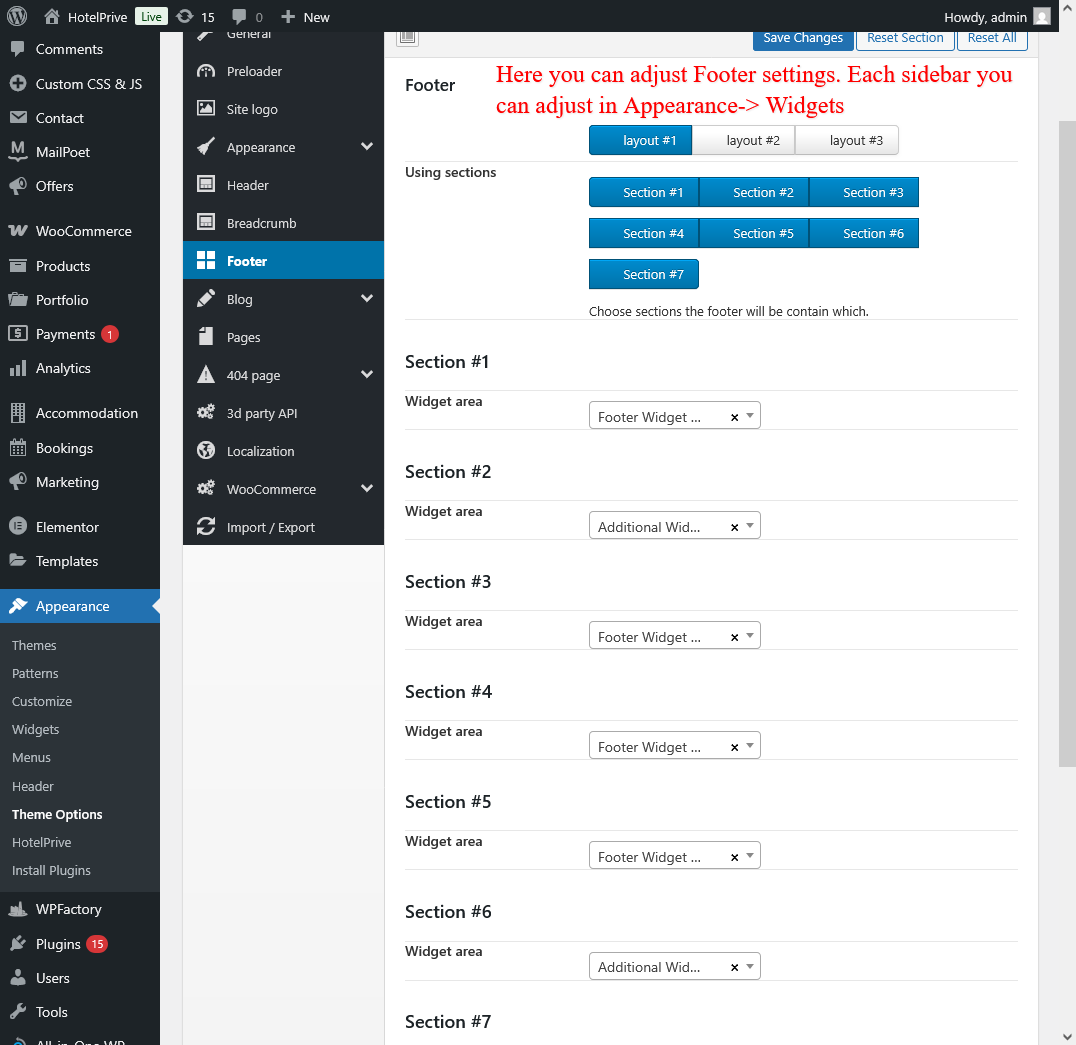Click the Import / Export refresh icon
The height and width of the screenshot is (1045, 1076).
click(x=206, y=527)
